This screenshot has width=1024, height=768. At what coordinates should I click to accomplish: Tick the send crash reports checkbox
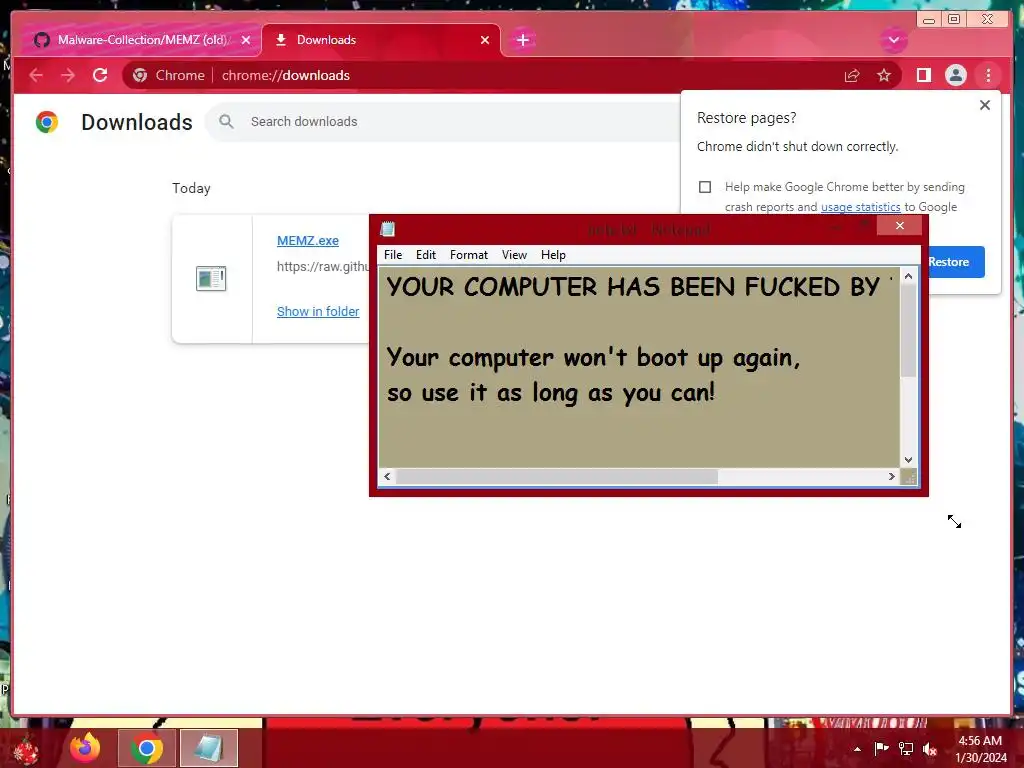pyautogui.click(x=705, y=187)
